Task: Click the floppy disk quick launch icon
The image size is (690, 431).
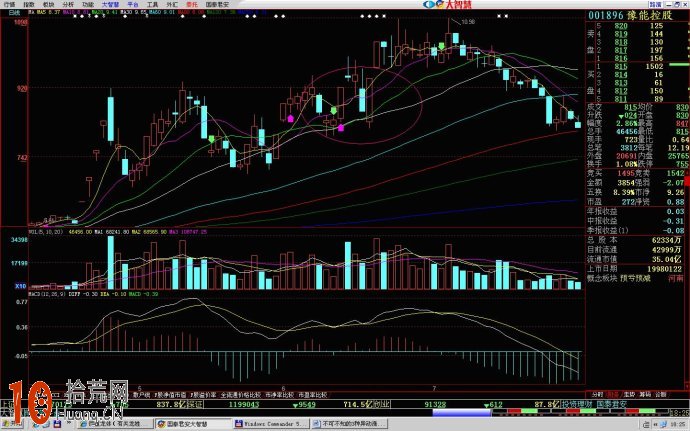Action: tap(57, 424)
